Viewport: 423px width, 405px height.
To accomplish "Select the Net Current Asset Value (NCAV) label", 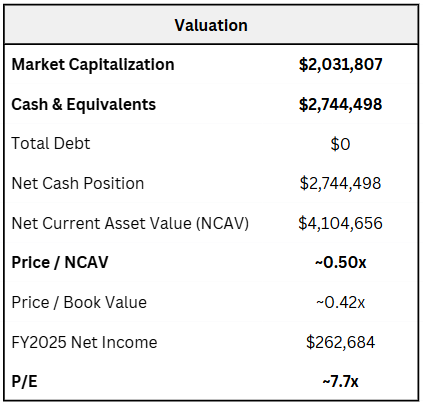I will click(130, 223).
